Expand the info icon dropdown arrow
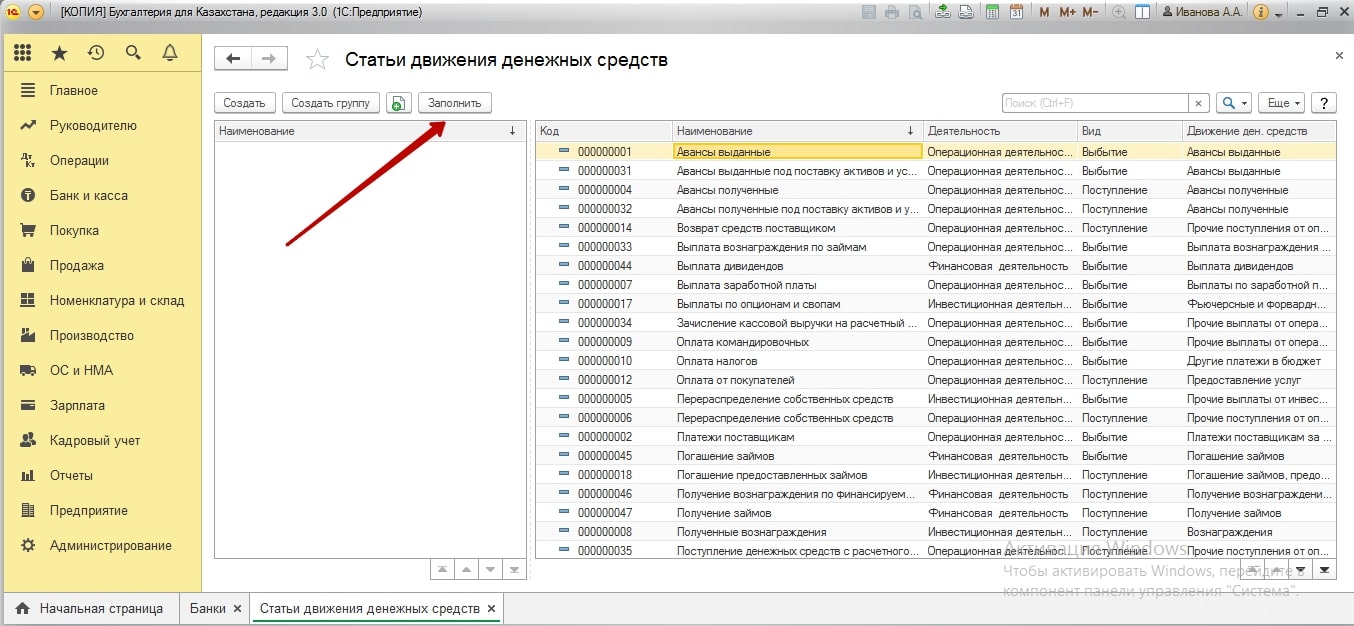 1280,12
